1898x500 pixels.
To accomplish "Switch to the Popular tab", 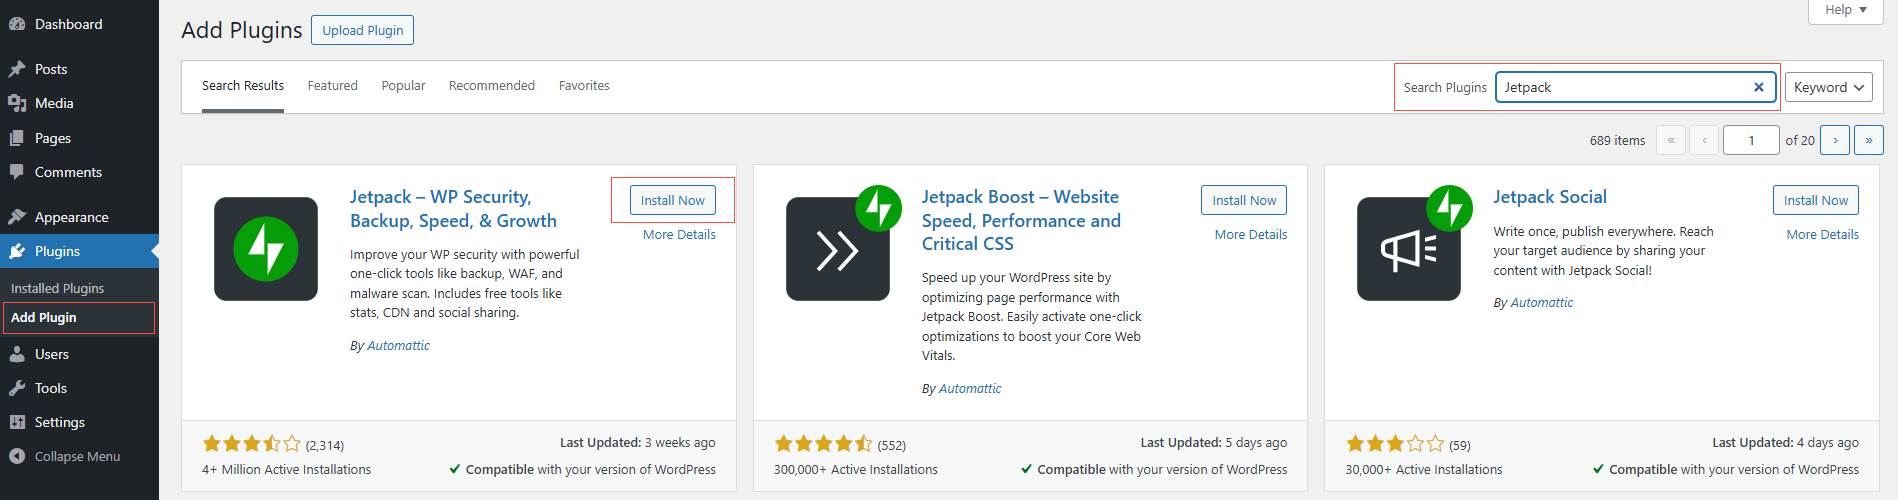I will coord(403,86).
